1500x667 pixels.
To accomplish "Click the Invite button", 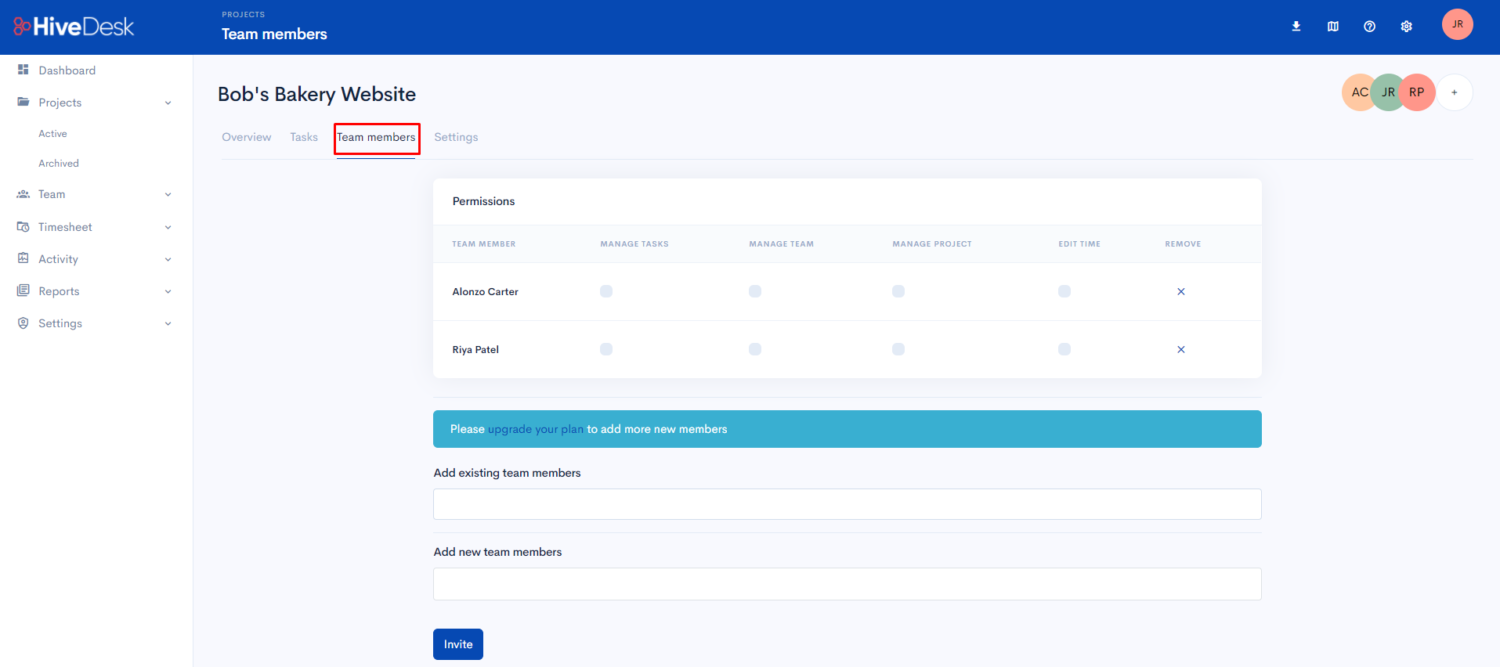I will tap(458, 644).
